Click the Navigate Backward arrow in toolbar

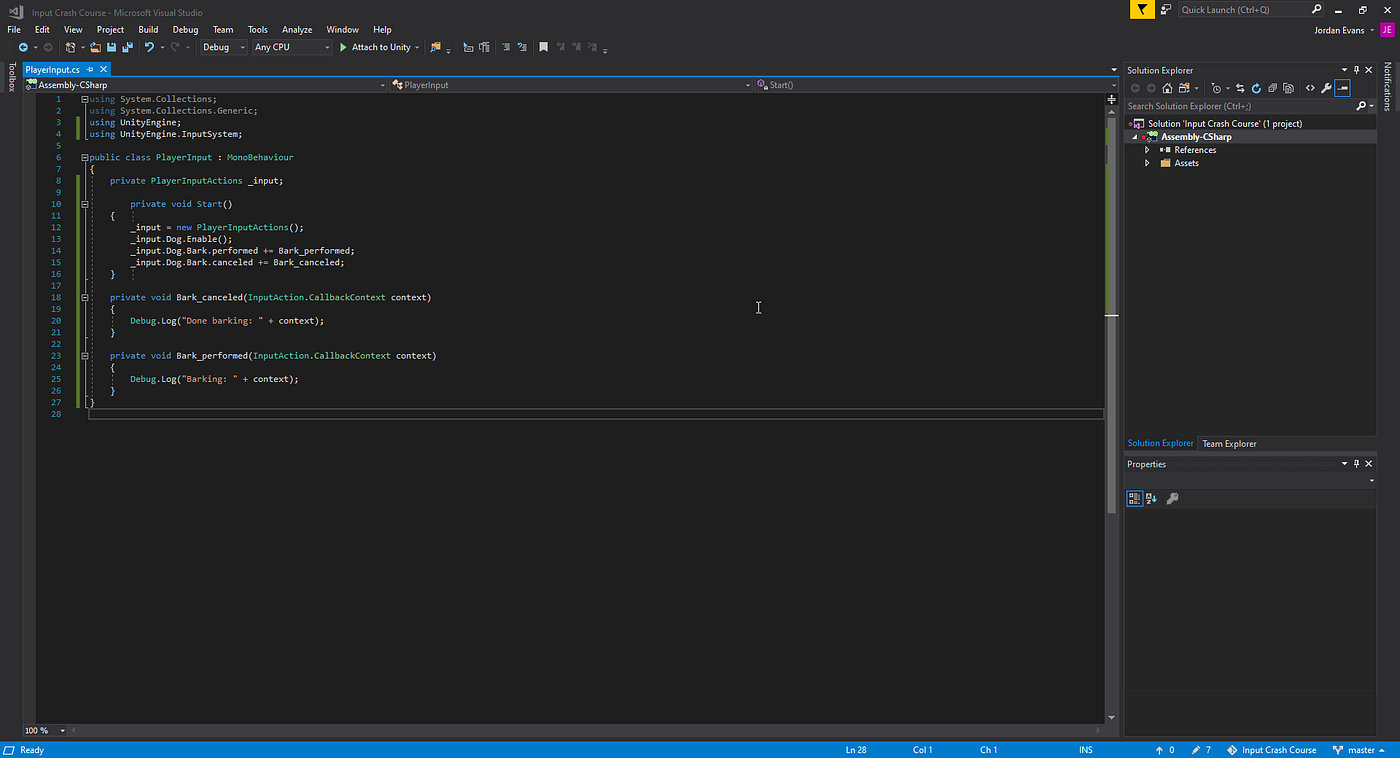23,47
